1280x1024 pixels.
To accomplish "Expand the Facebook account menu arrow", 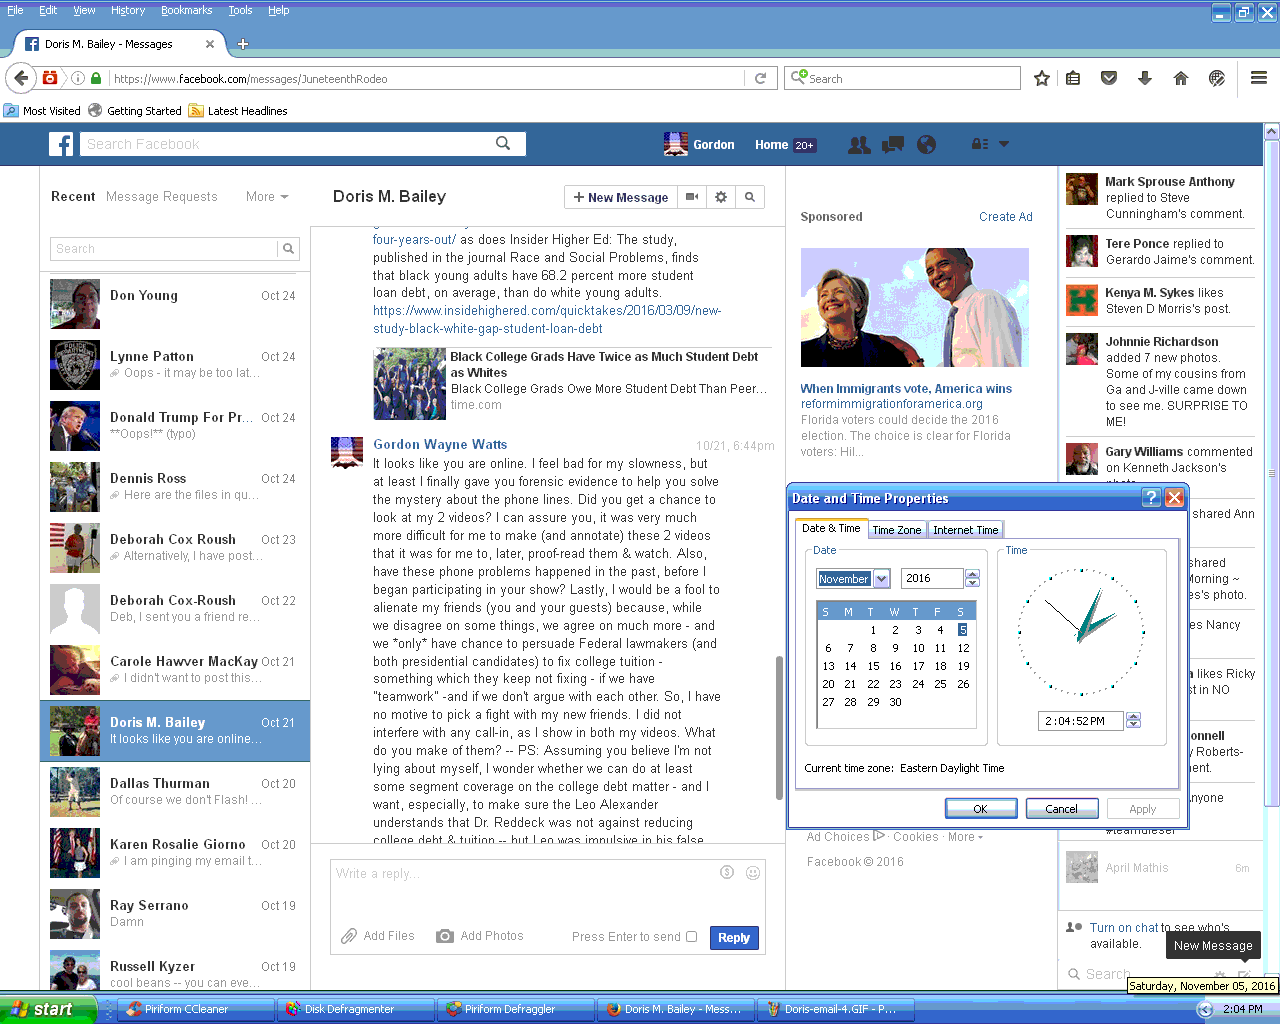I will coord(1004,144).
